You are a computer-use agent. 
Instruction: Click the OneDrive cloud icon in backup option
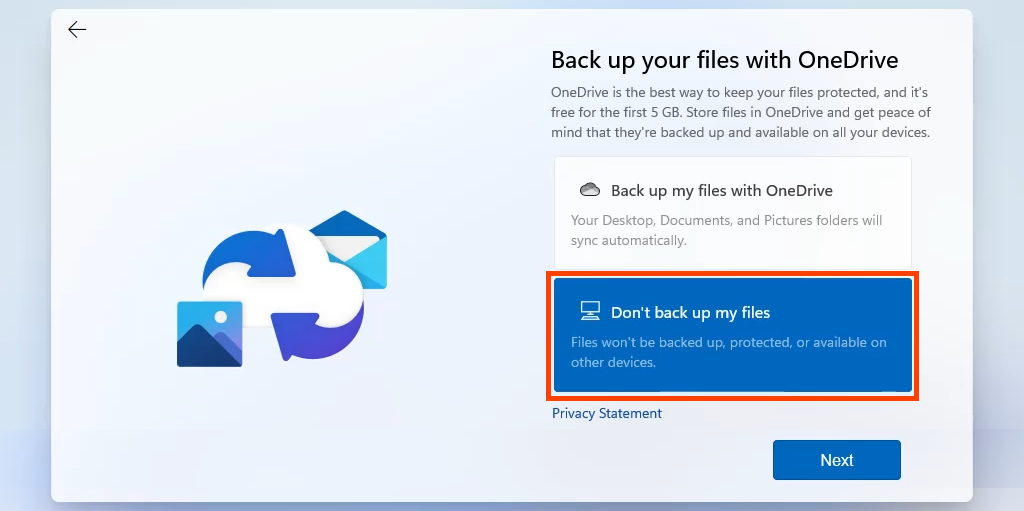590,190
